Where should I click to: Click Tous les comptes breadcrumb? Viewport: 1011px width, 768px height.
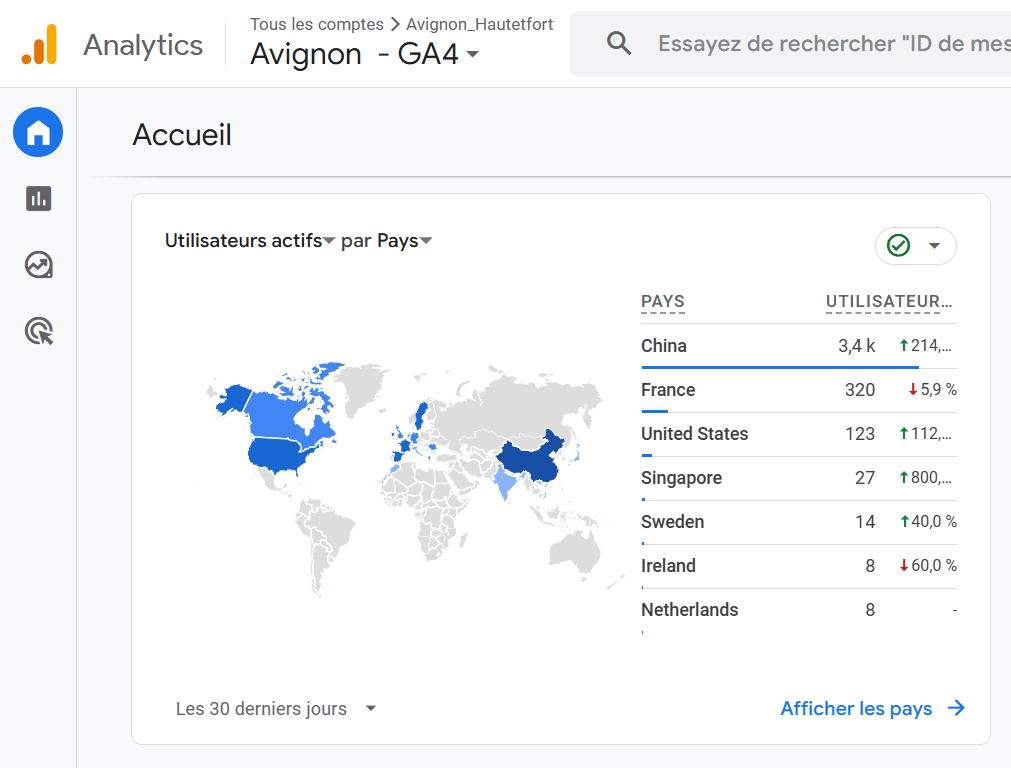pyautogui.click(x=316, y=24)
